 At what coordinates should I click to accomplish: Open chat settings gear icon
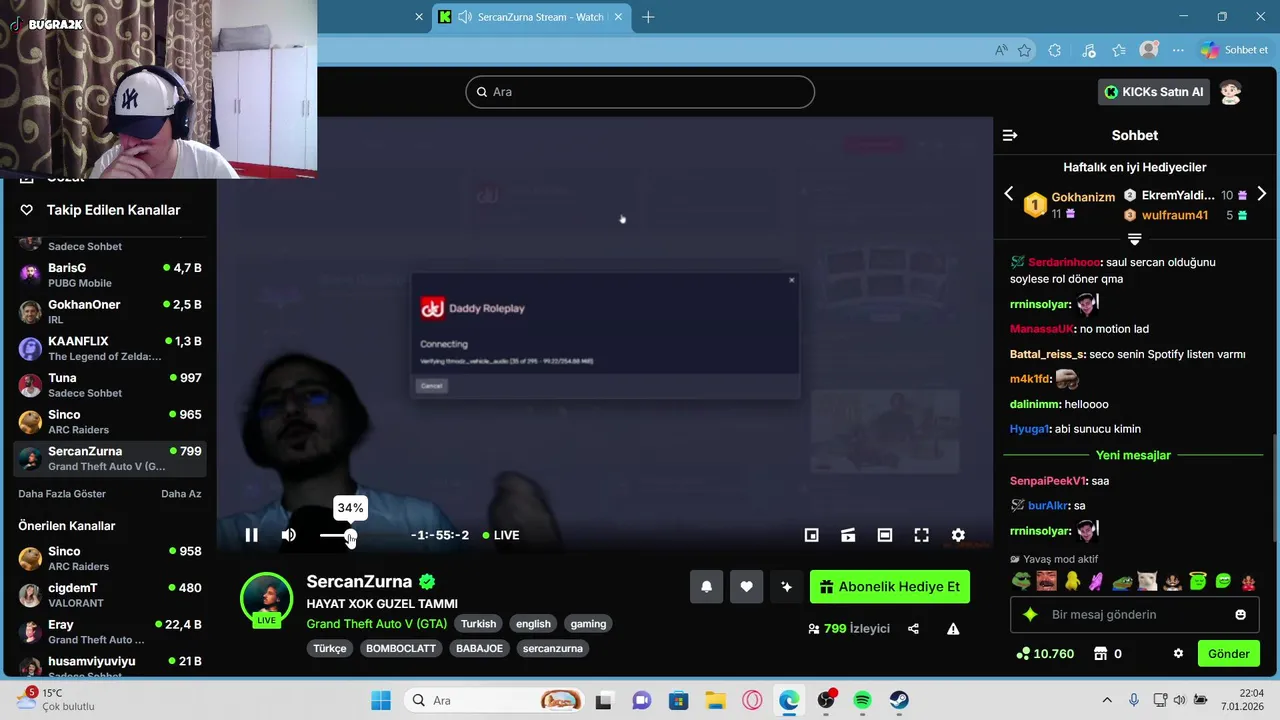pos(1178,654)
